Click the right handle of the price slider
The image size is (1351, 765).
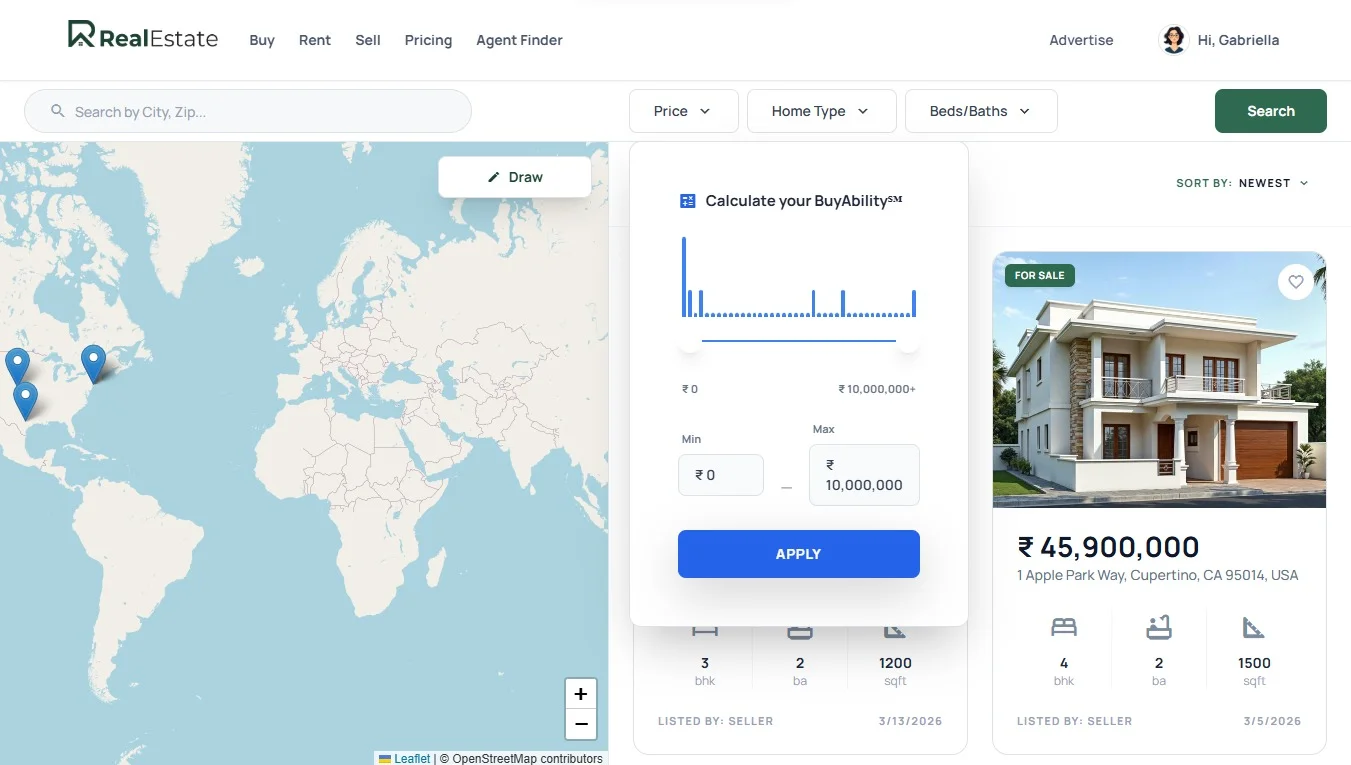(x=907, y=341)
